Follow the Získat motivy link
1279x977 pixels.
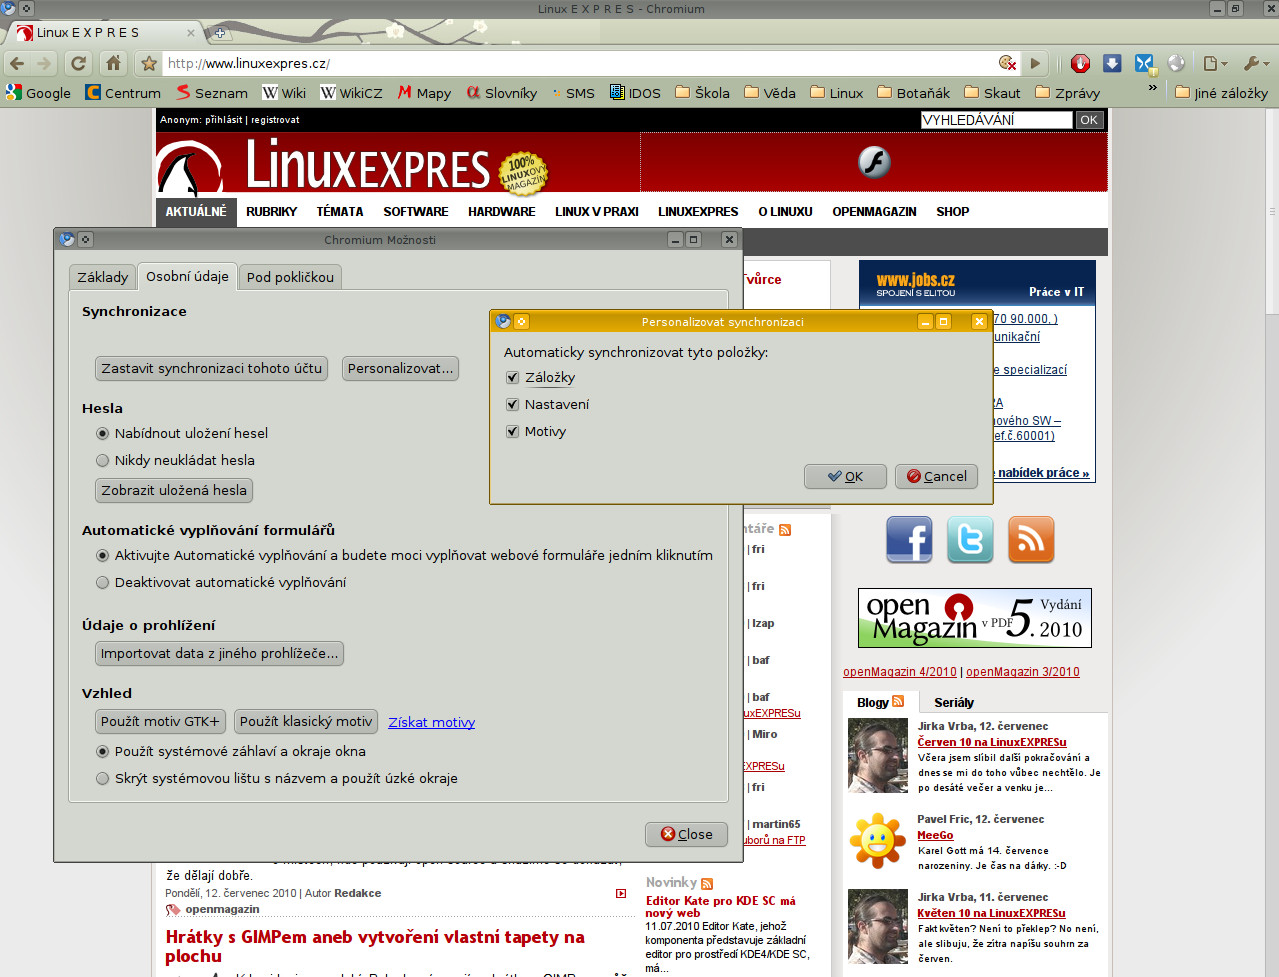[x=432, y=722]
